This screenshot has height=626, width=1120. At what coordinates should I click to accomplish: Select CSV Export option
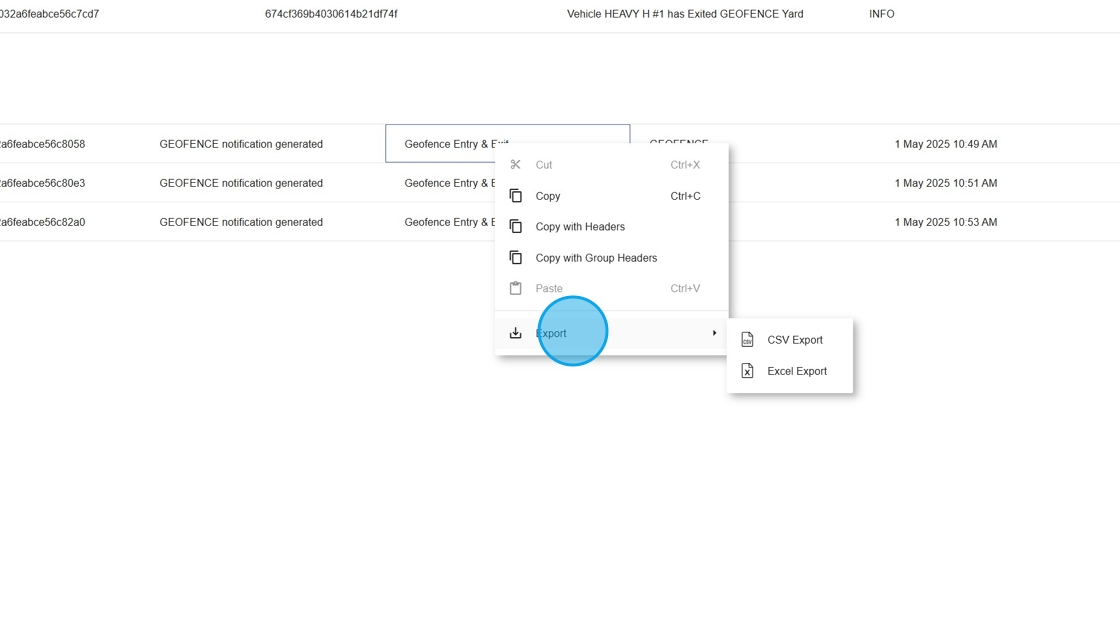point(794,340)
